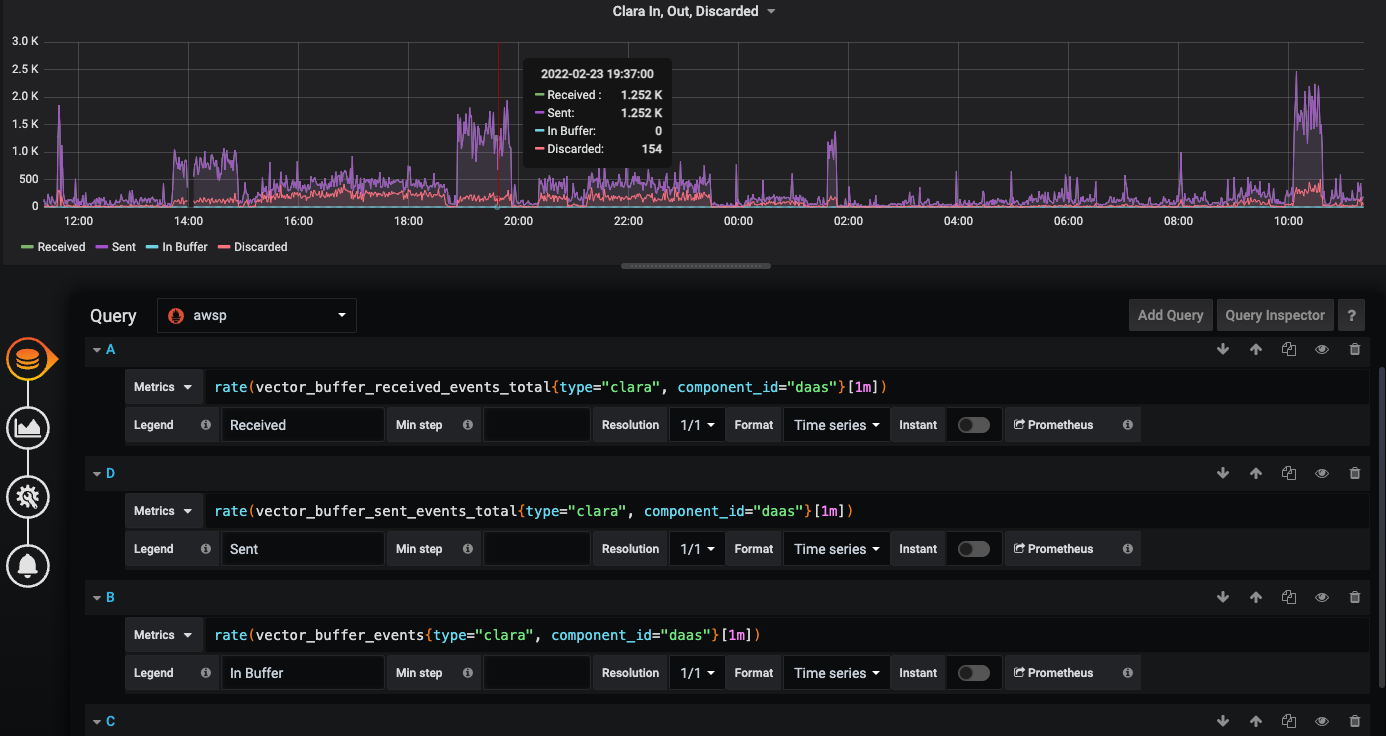Collapse query A using its chevron

click(97, 349)
